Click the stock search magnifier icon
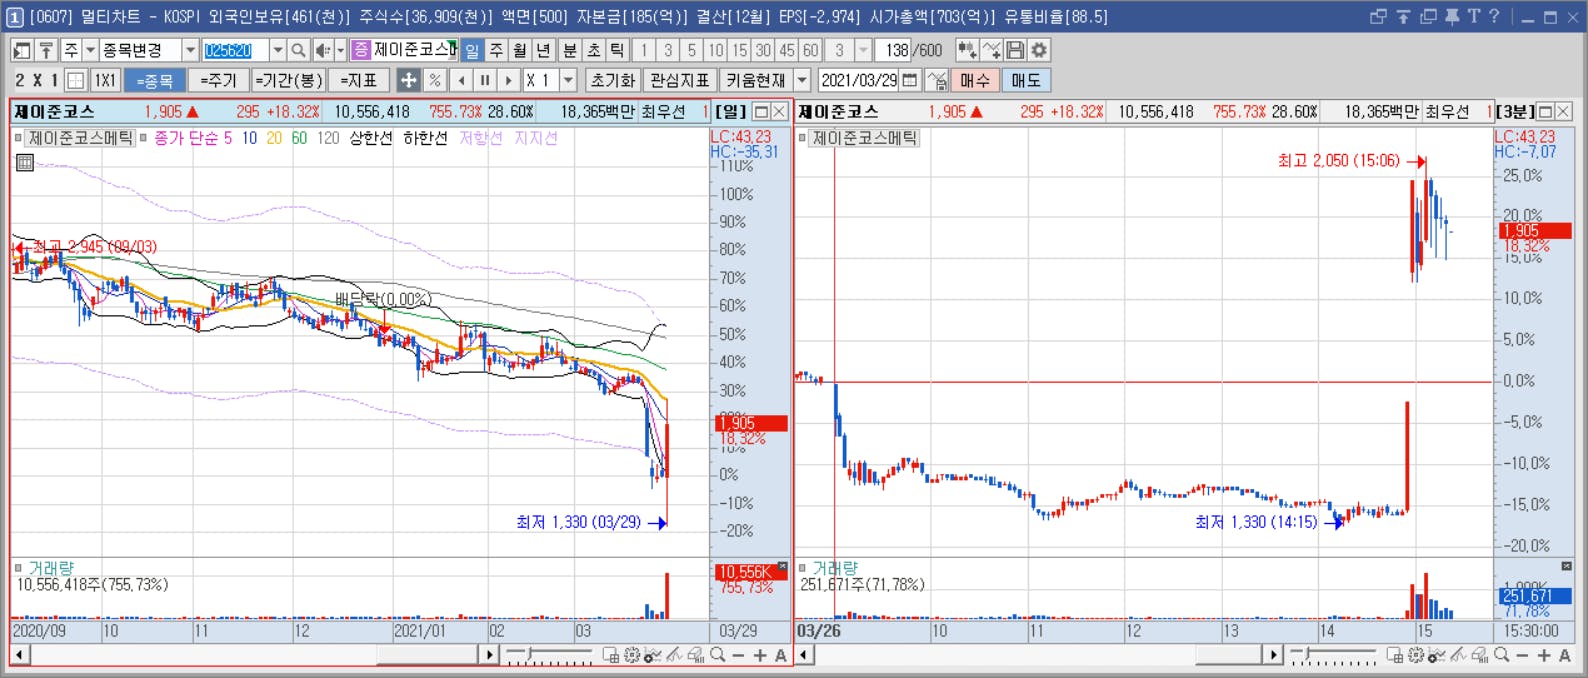Screen dimensions: 1588x678 298,50
